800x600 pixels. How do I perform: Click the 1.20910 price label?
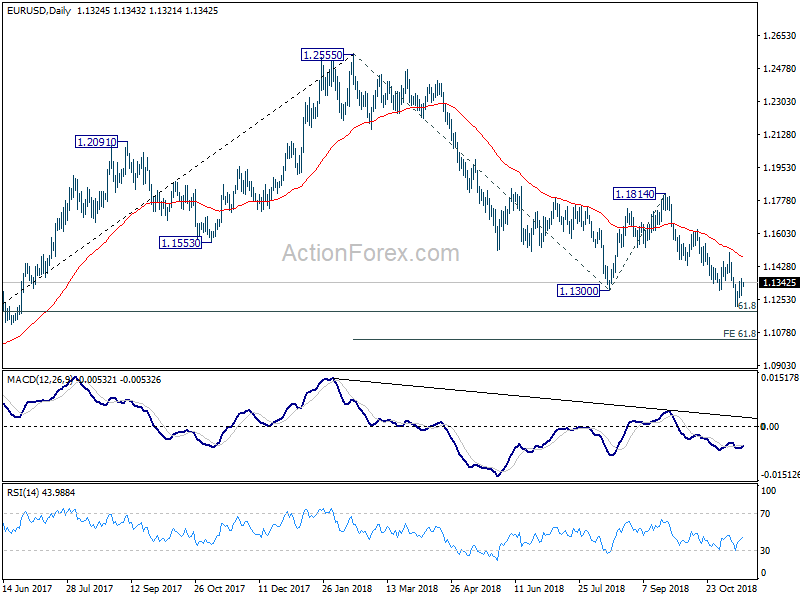[96, 142]
